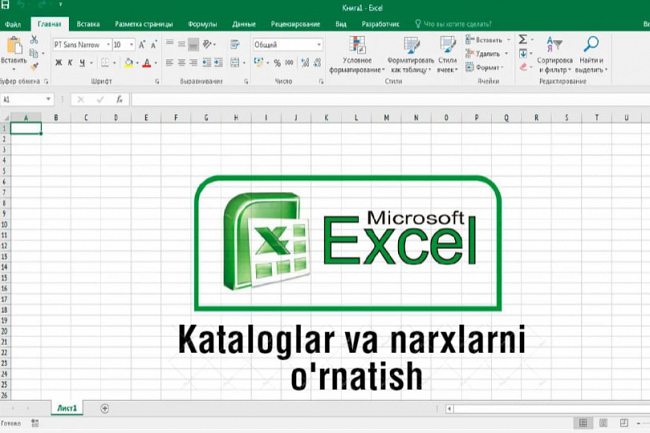Align text to bottom icon
Image resolution: width=650 pixels, height=433 pixels.
click(x=193, y=44)
